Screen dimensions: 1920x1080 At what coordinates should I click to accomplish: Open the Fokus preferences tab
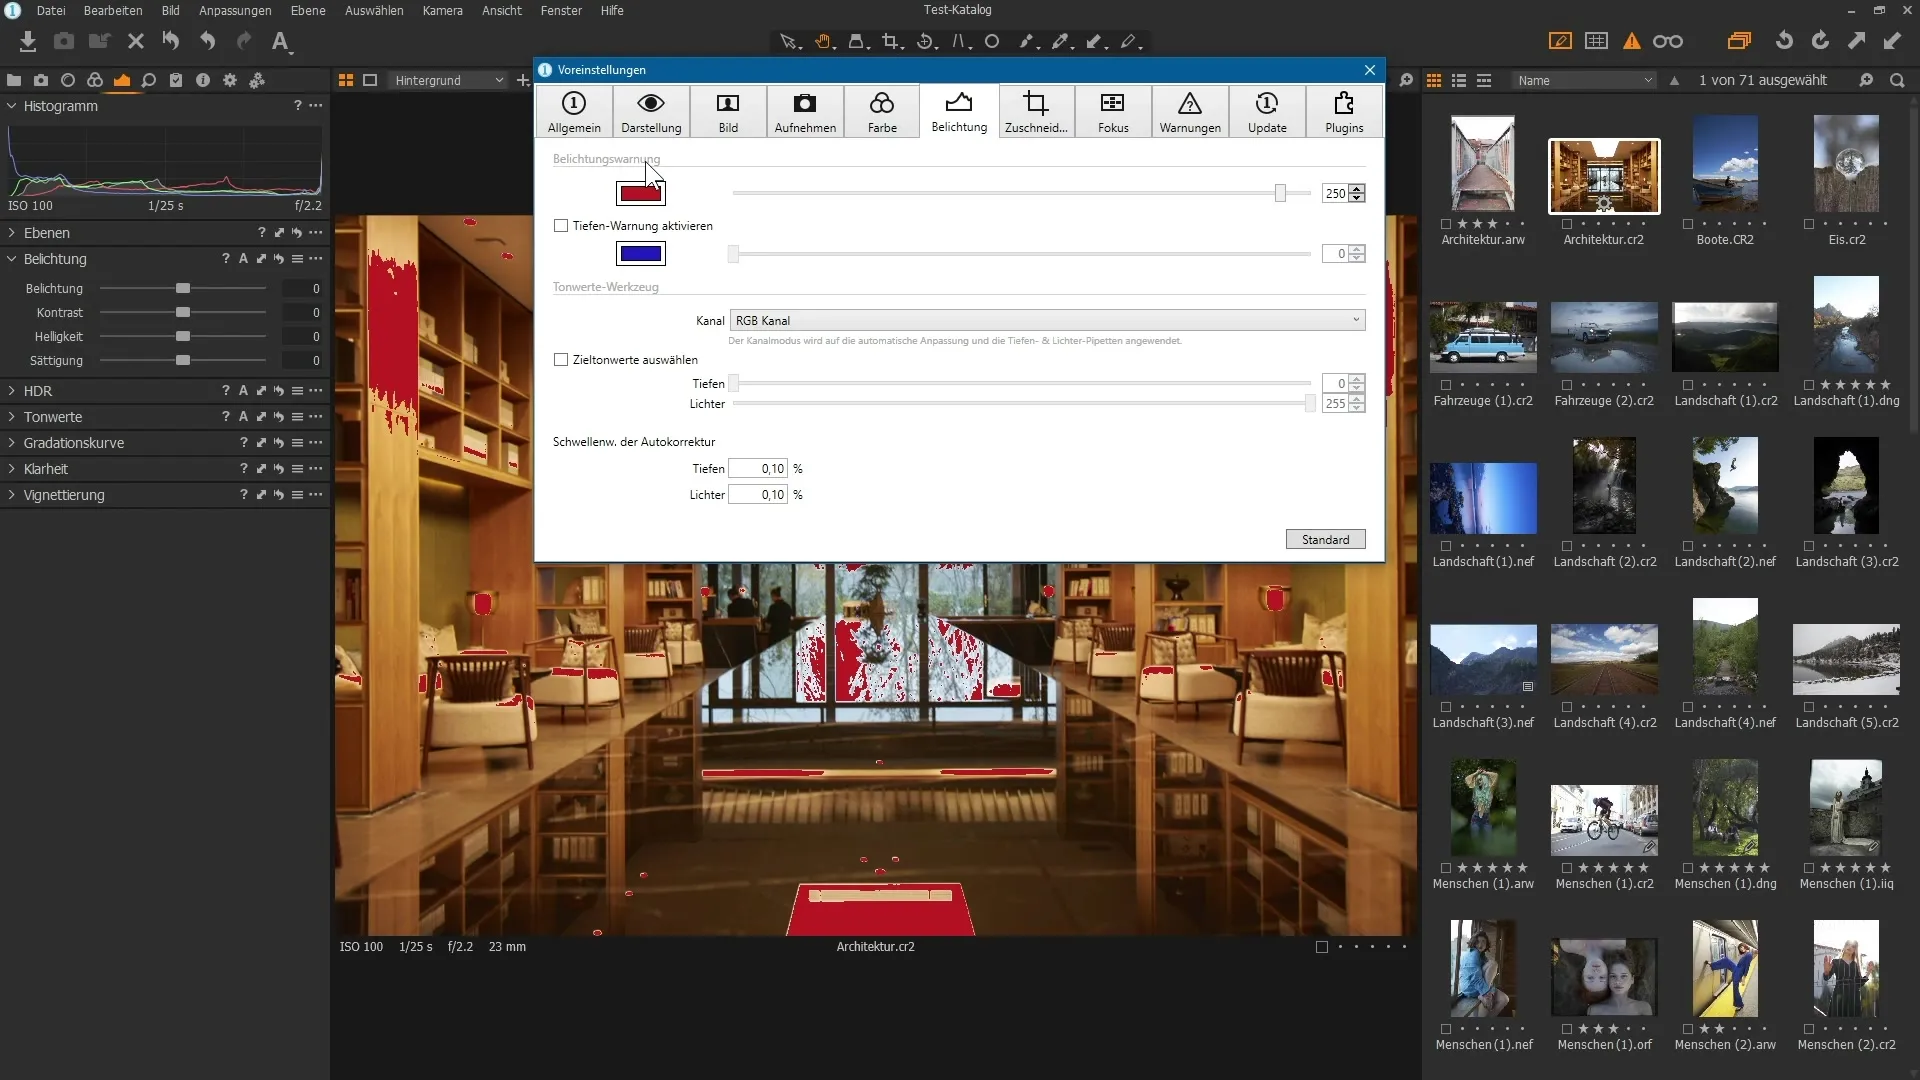[1113, 111]
